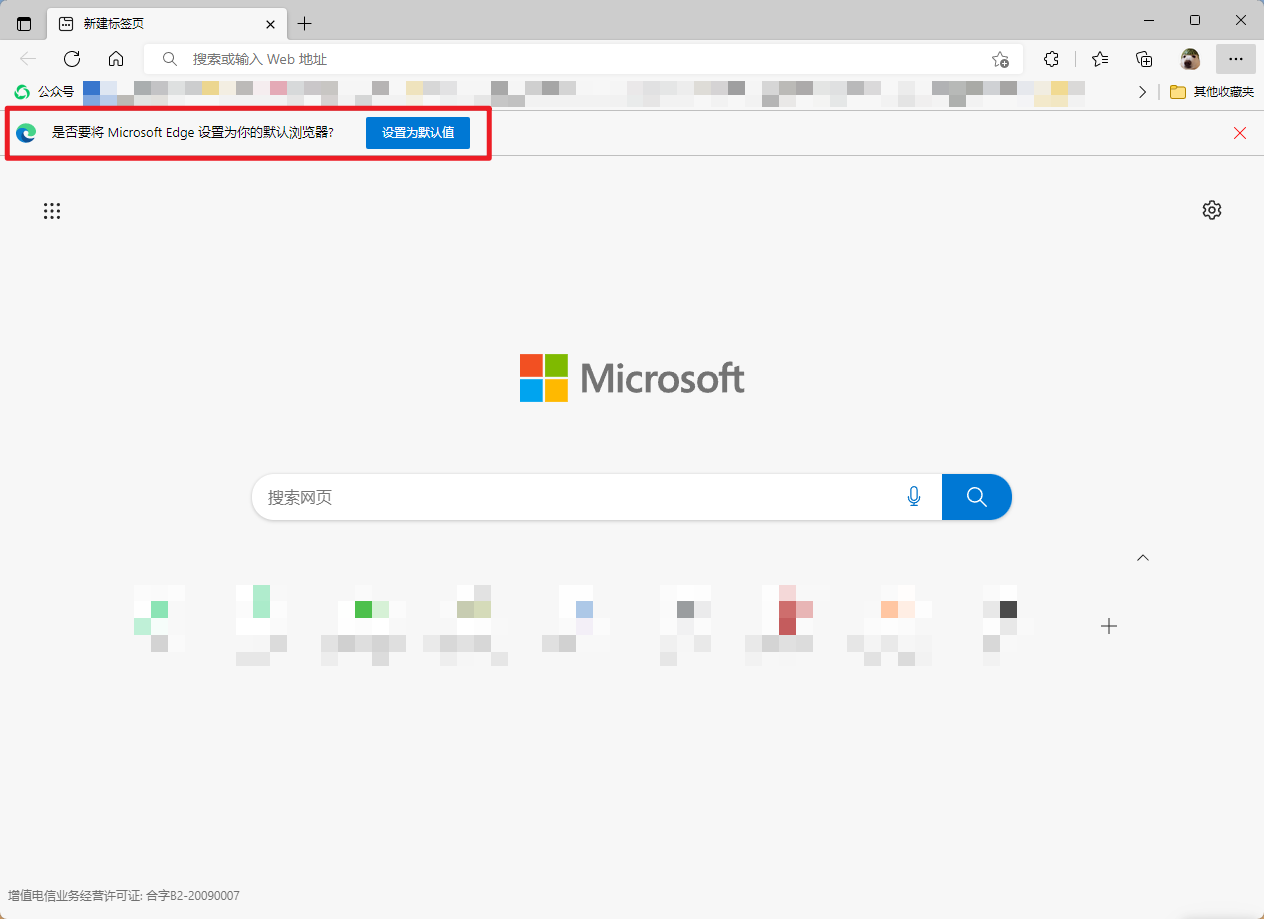Go to the home page icon
The image size is (1264, 919).
click(x=116, y=59)
